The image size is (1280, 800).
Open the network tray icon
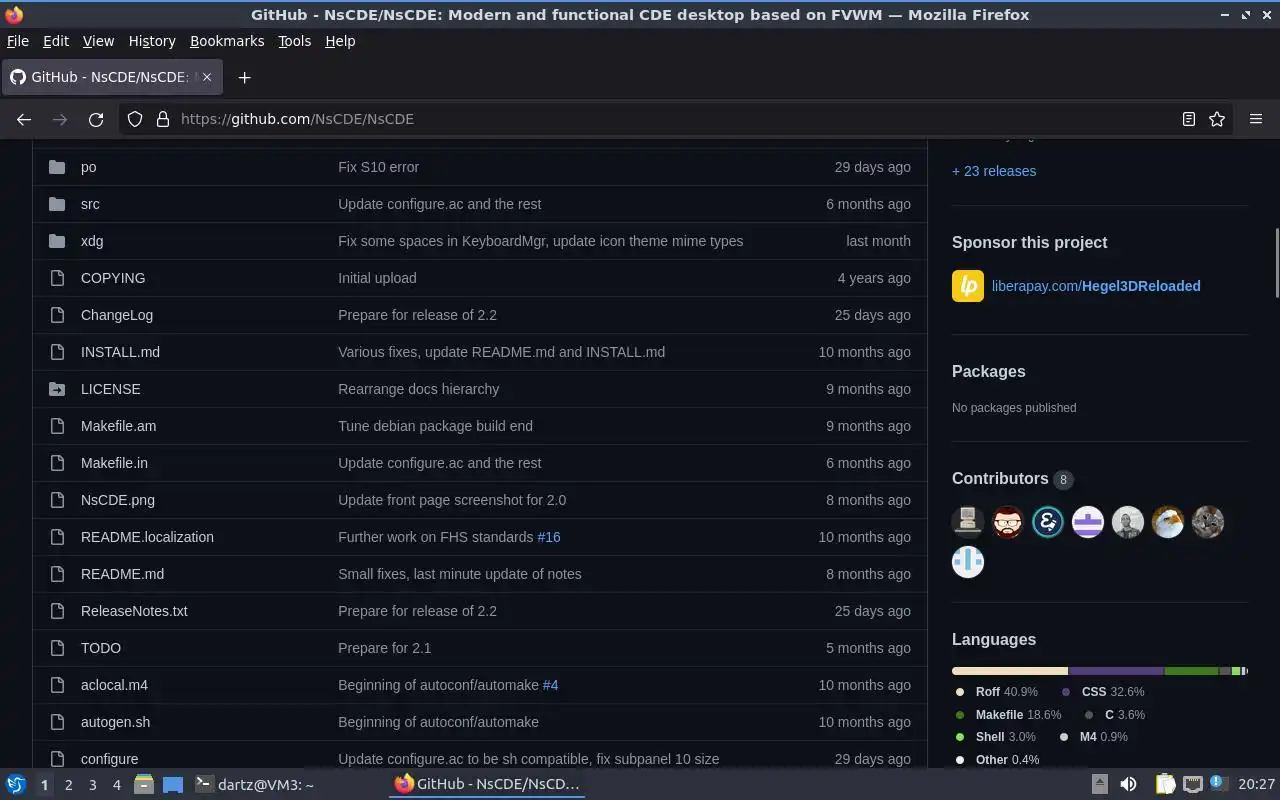tap(1192, 784)
